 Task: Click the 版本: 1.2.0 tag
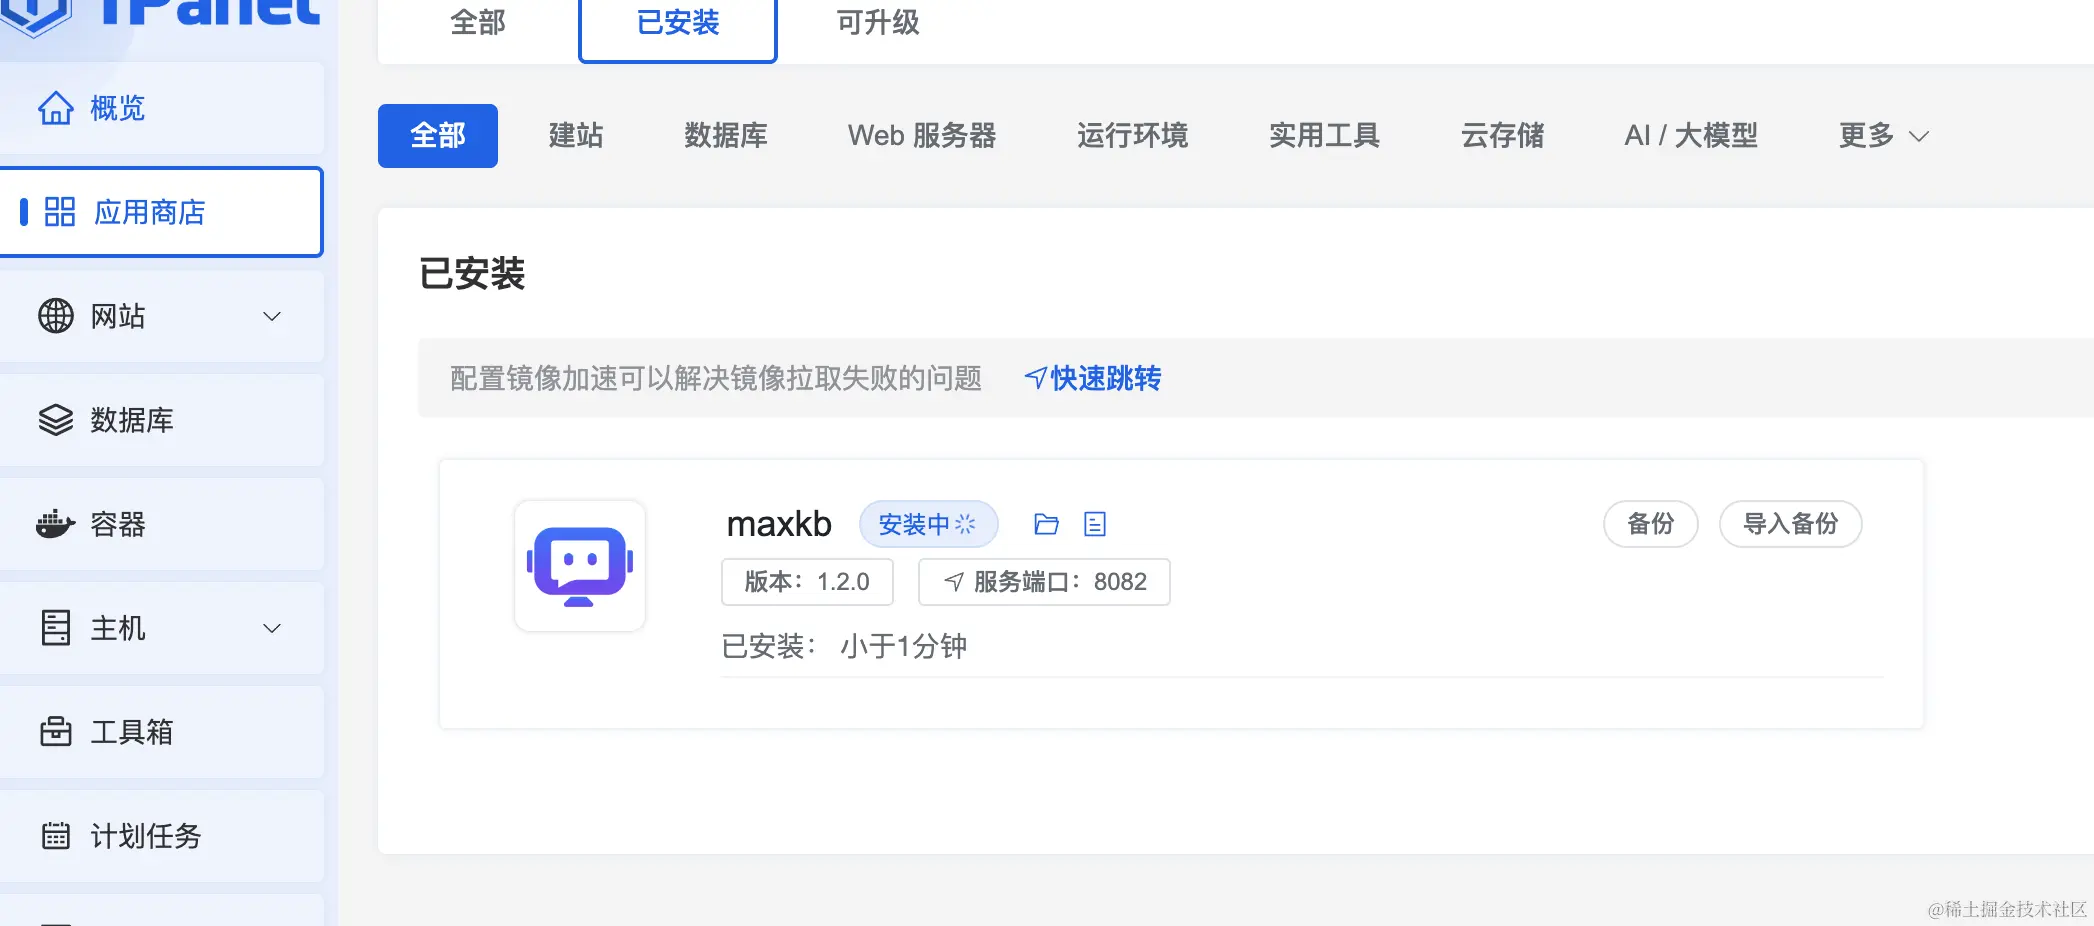(x=807, y=582)
